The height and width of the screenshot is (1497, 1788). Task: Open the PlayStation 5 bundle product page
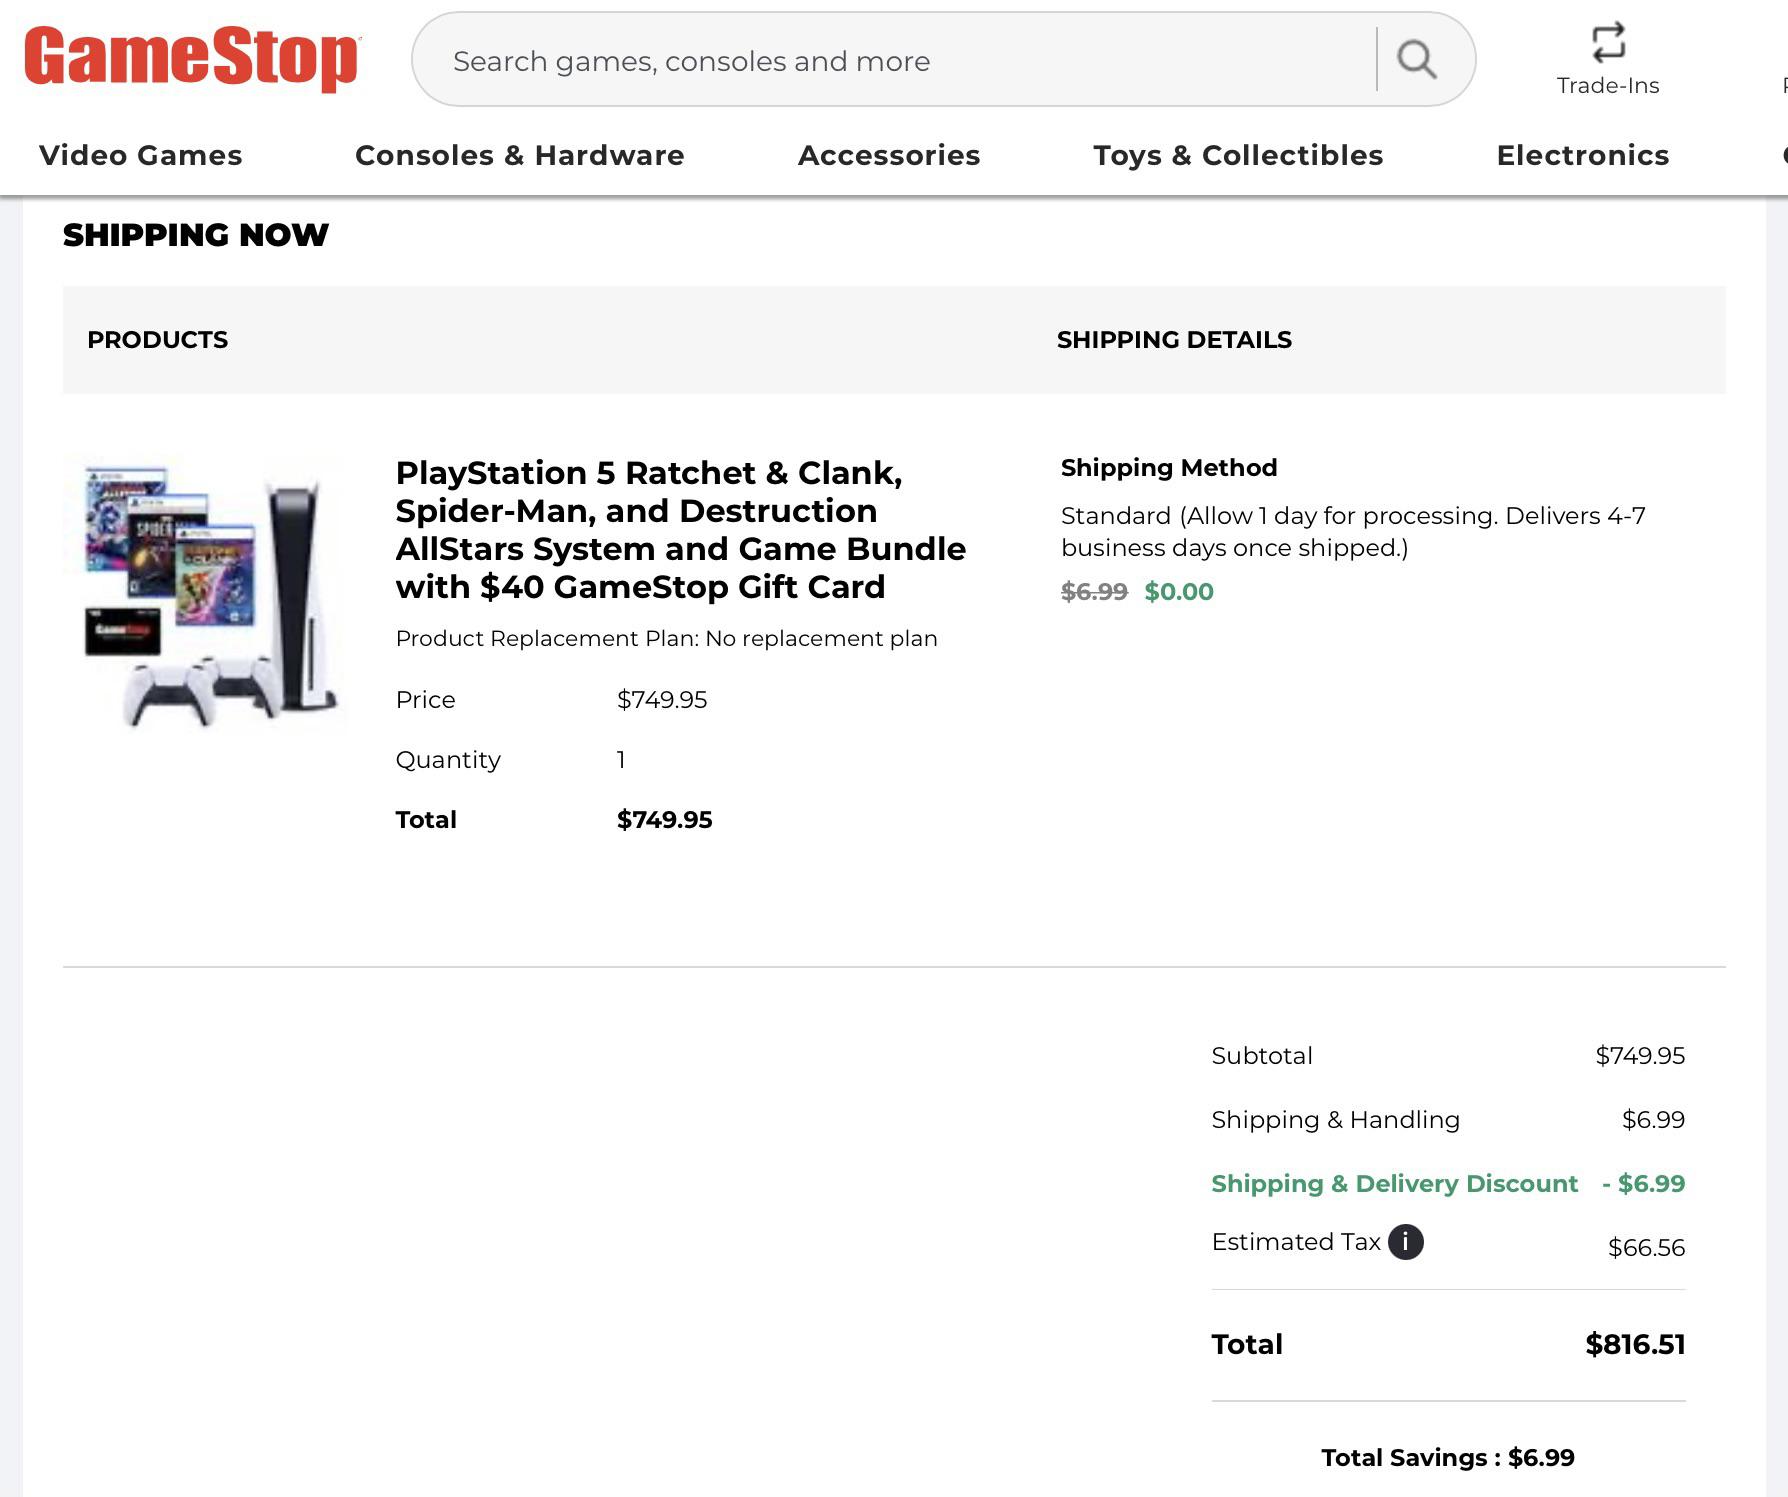coord(680,529)
